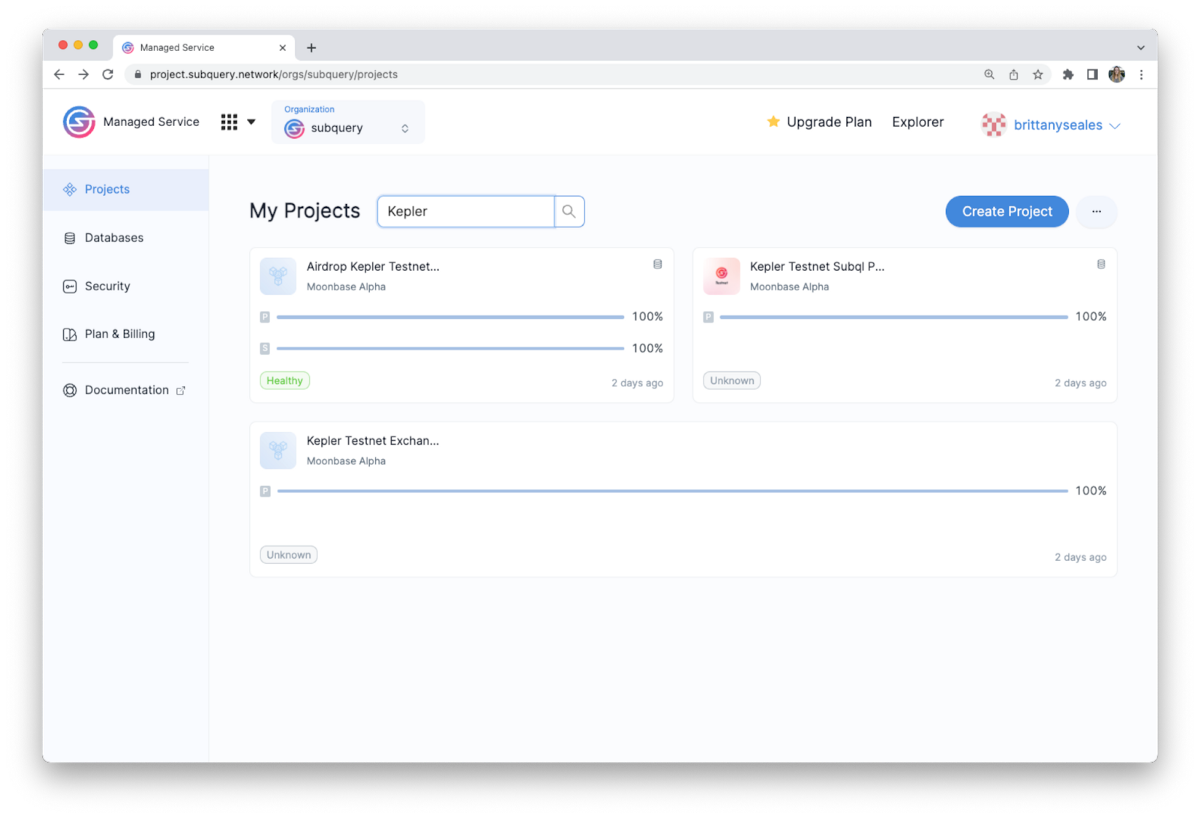Click P slot icon on Kepler Exchange card
Image resolution: width=1200 pixels, height=818 pixels.
[x=265, y=491]
